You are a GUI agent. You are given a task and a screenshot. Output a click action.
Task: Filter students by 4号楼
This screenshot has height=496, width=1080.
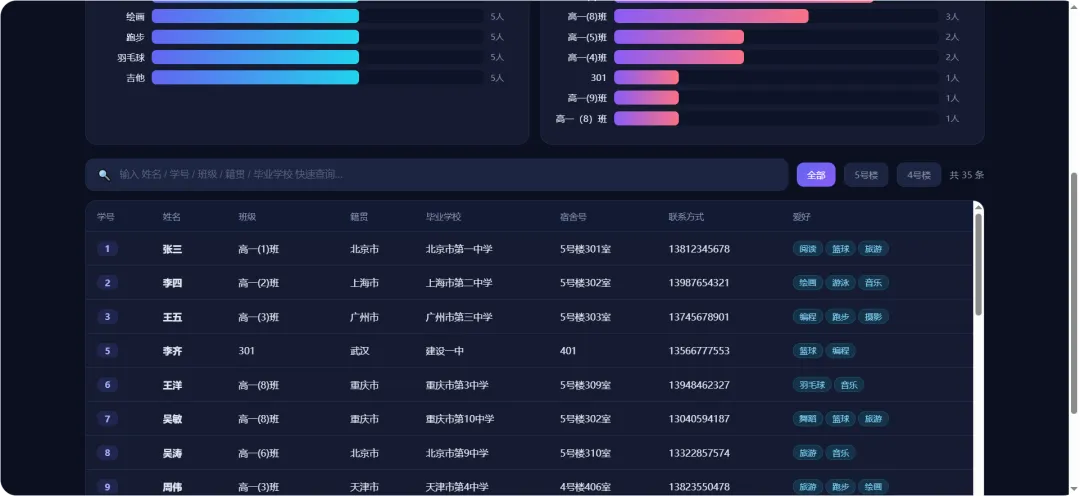point(919,175)
